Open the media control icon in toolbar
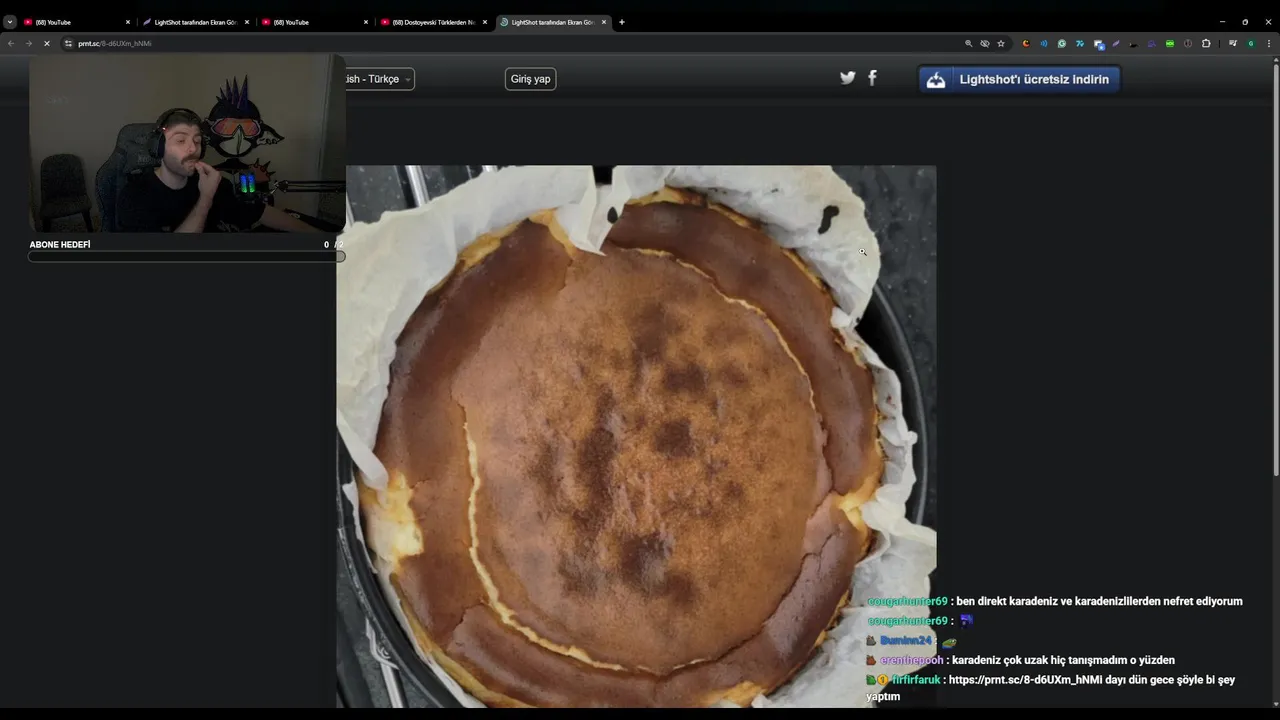Screen dimensions: 1280x720 (1233, 44)
